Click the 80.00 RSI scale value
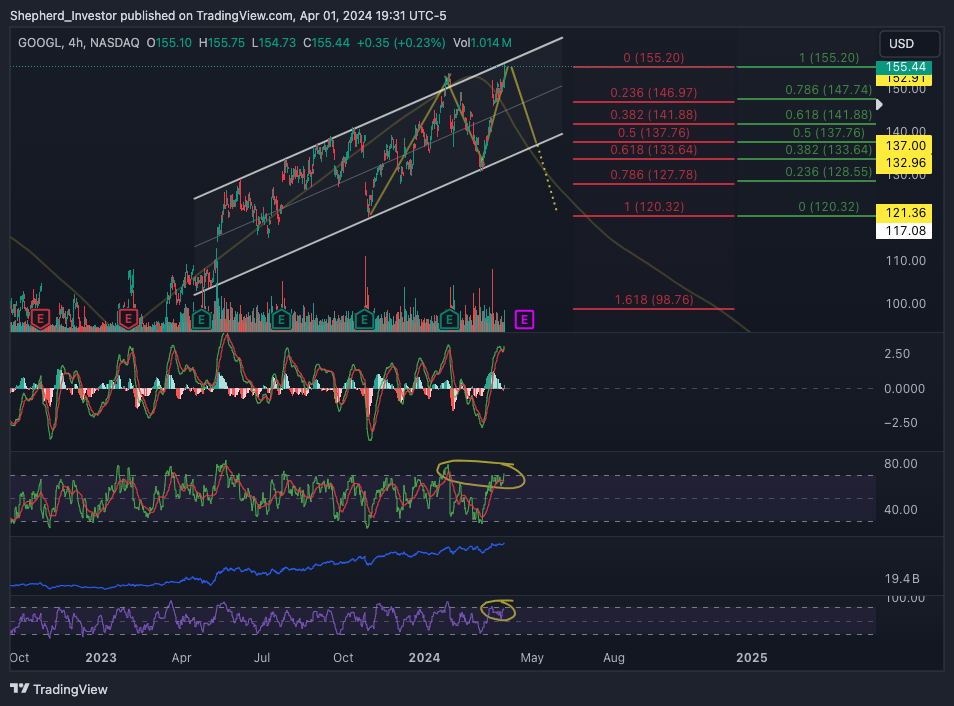 coord(900,464)
